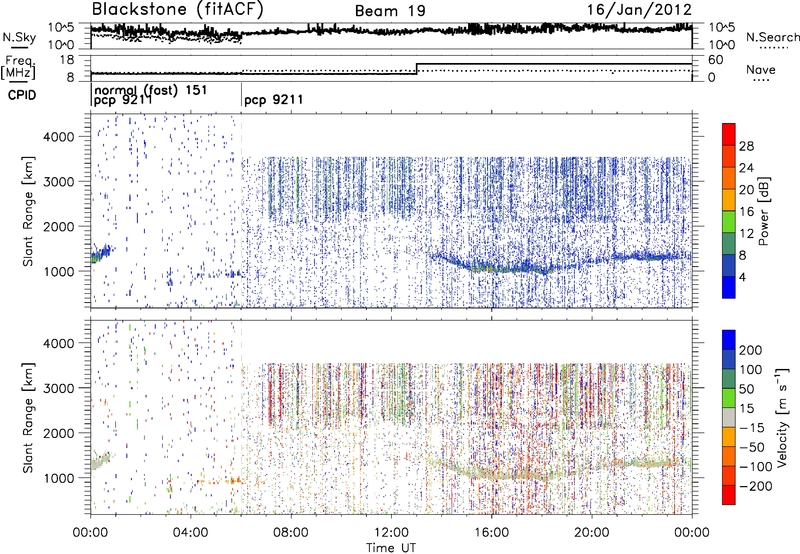Click the frequency step-up at 13:00 UT
The width and height of the screenshot is (800, 554).
[x=417, y=69]
